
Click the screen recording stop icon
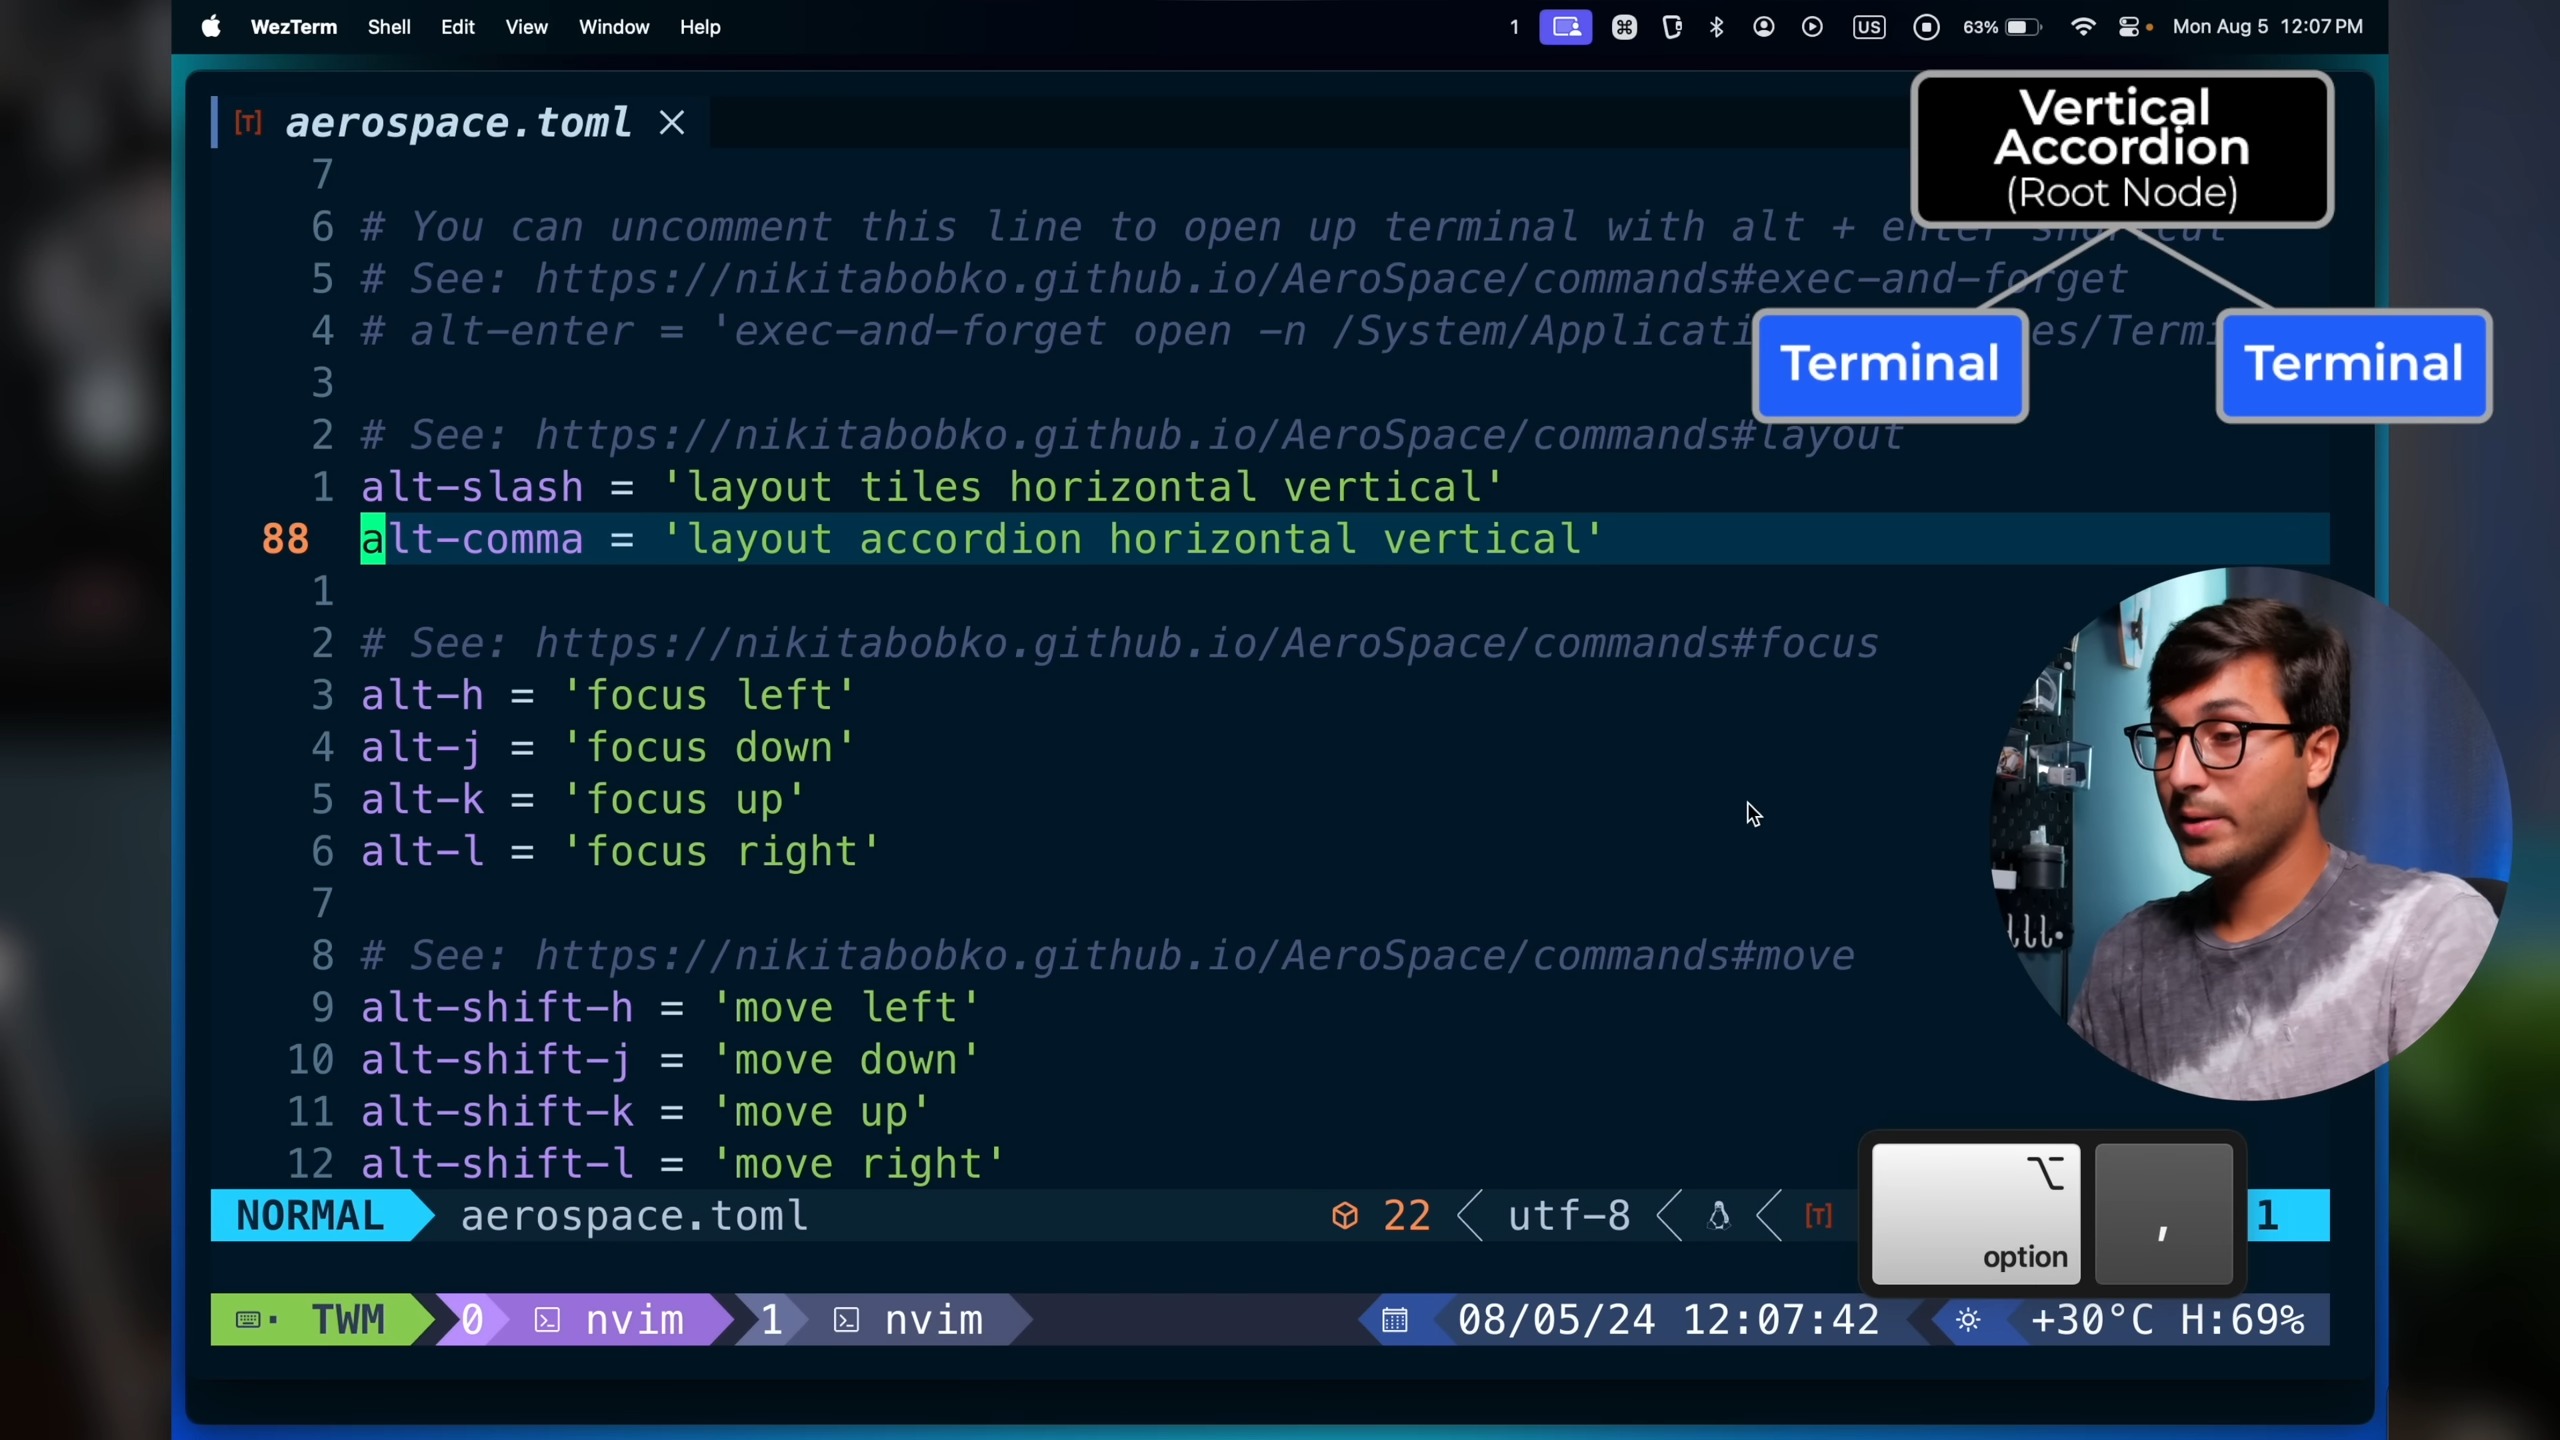(1926, 27)
